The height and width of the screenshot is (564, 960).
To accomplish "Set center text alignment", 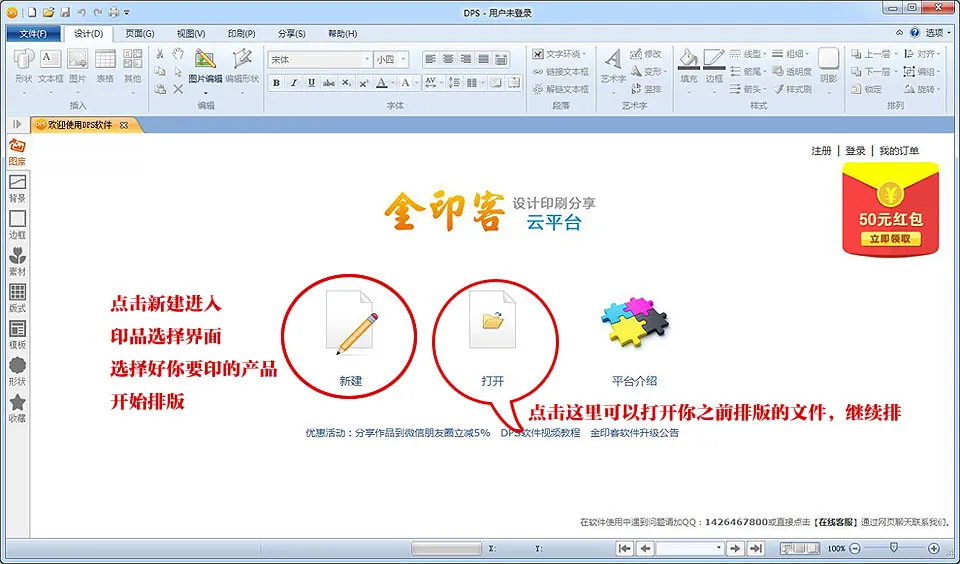I will 449,59.
